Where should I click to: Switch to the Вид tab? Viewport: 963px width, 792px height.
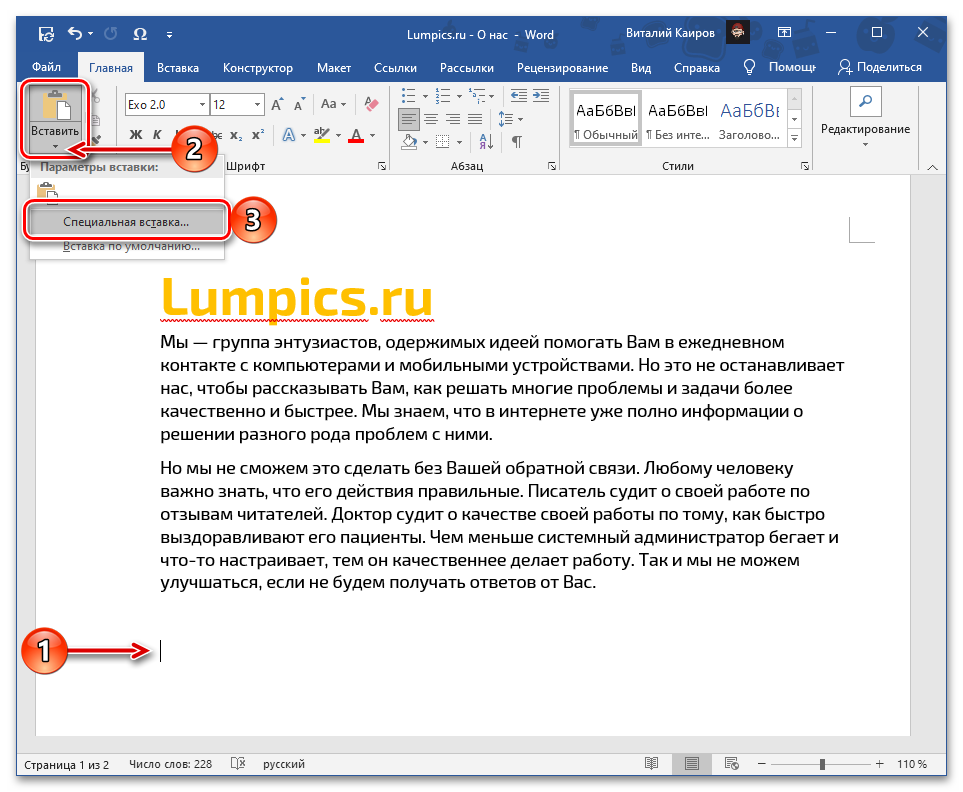pos(641,68)
